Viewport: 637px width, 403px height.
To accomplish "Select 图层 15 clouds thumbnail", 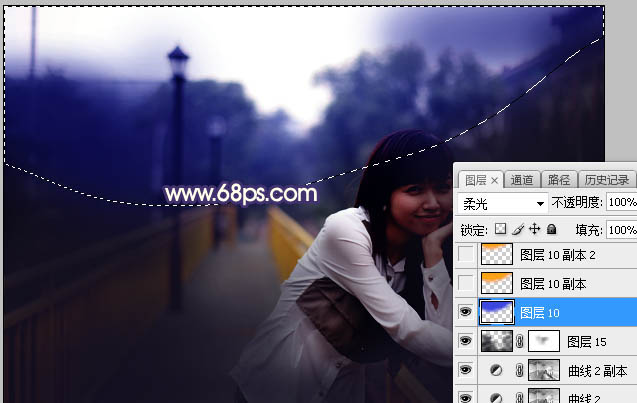I will point(497,341).
